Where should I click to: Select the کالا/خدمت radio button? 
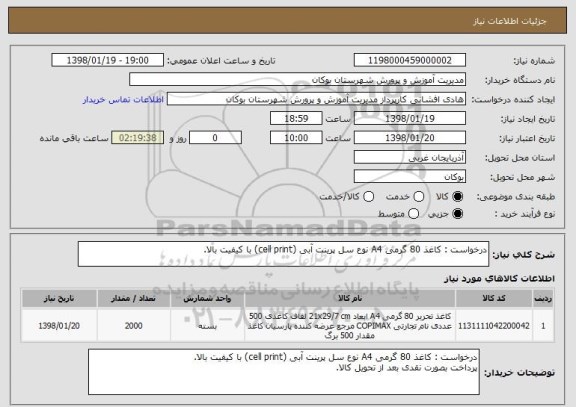368,197
